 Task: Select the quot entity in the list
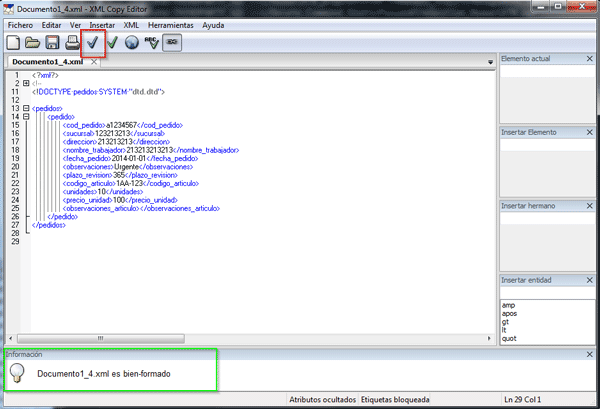click(x=509, y=338)
